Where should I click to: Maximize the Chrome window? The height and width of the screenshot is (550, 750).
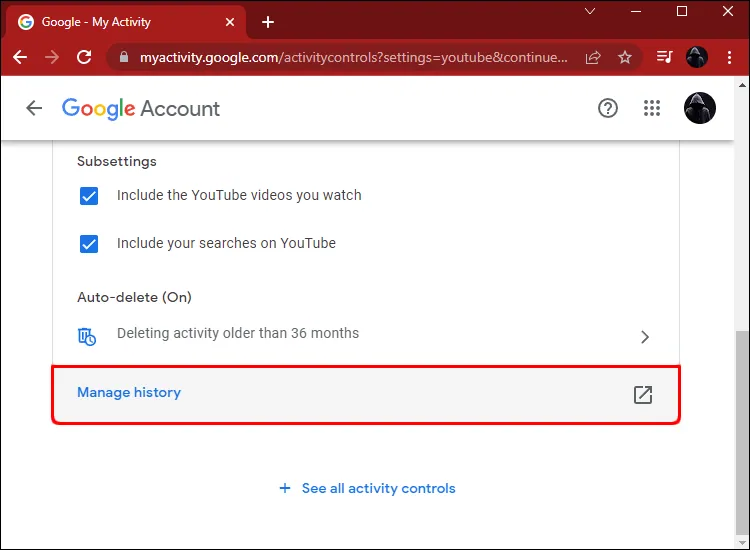pos(682,11)
